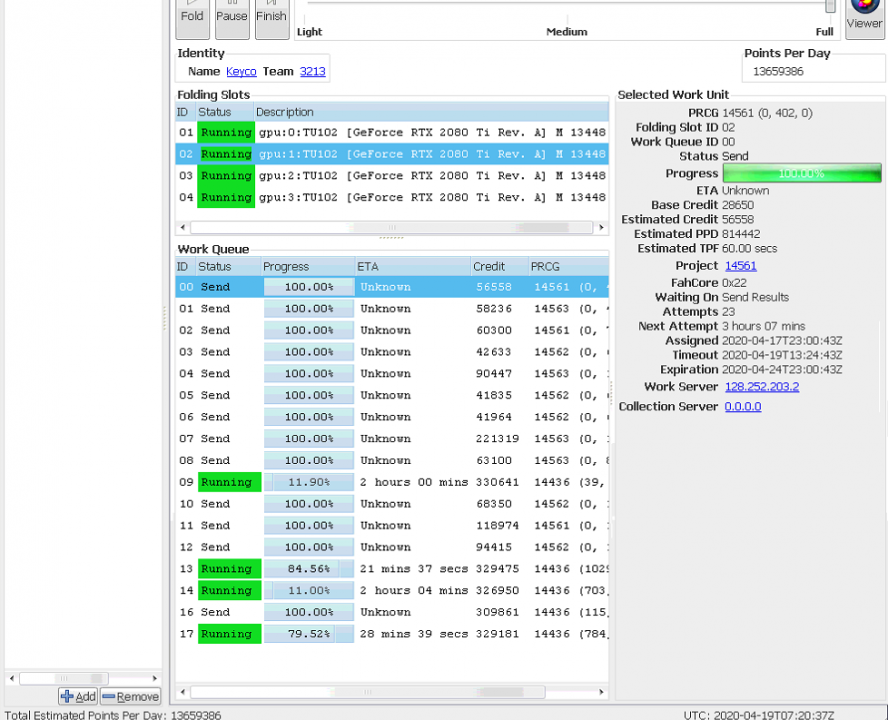Select work queue row 01 with credit 58236
This screenshot has height=720, width=888.
point(392,309)
